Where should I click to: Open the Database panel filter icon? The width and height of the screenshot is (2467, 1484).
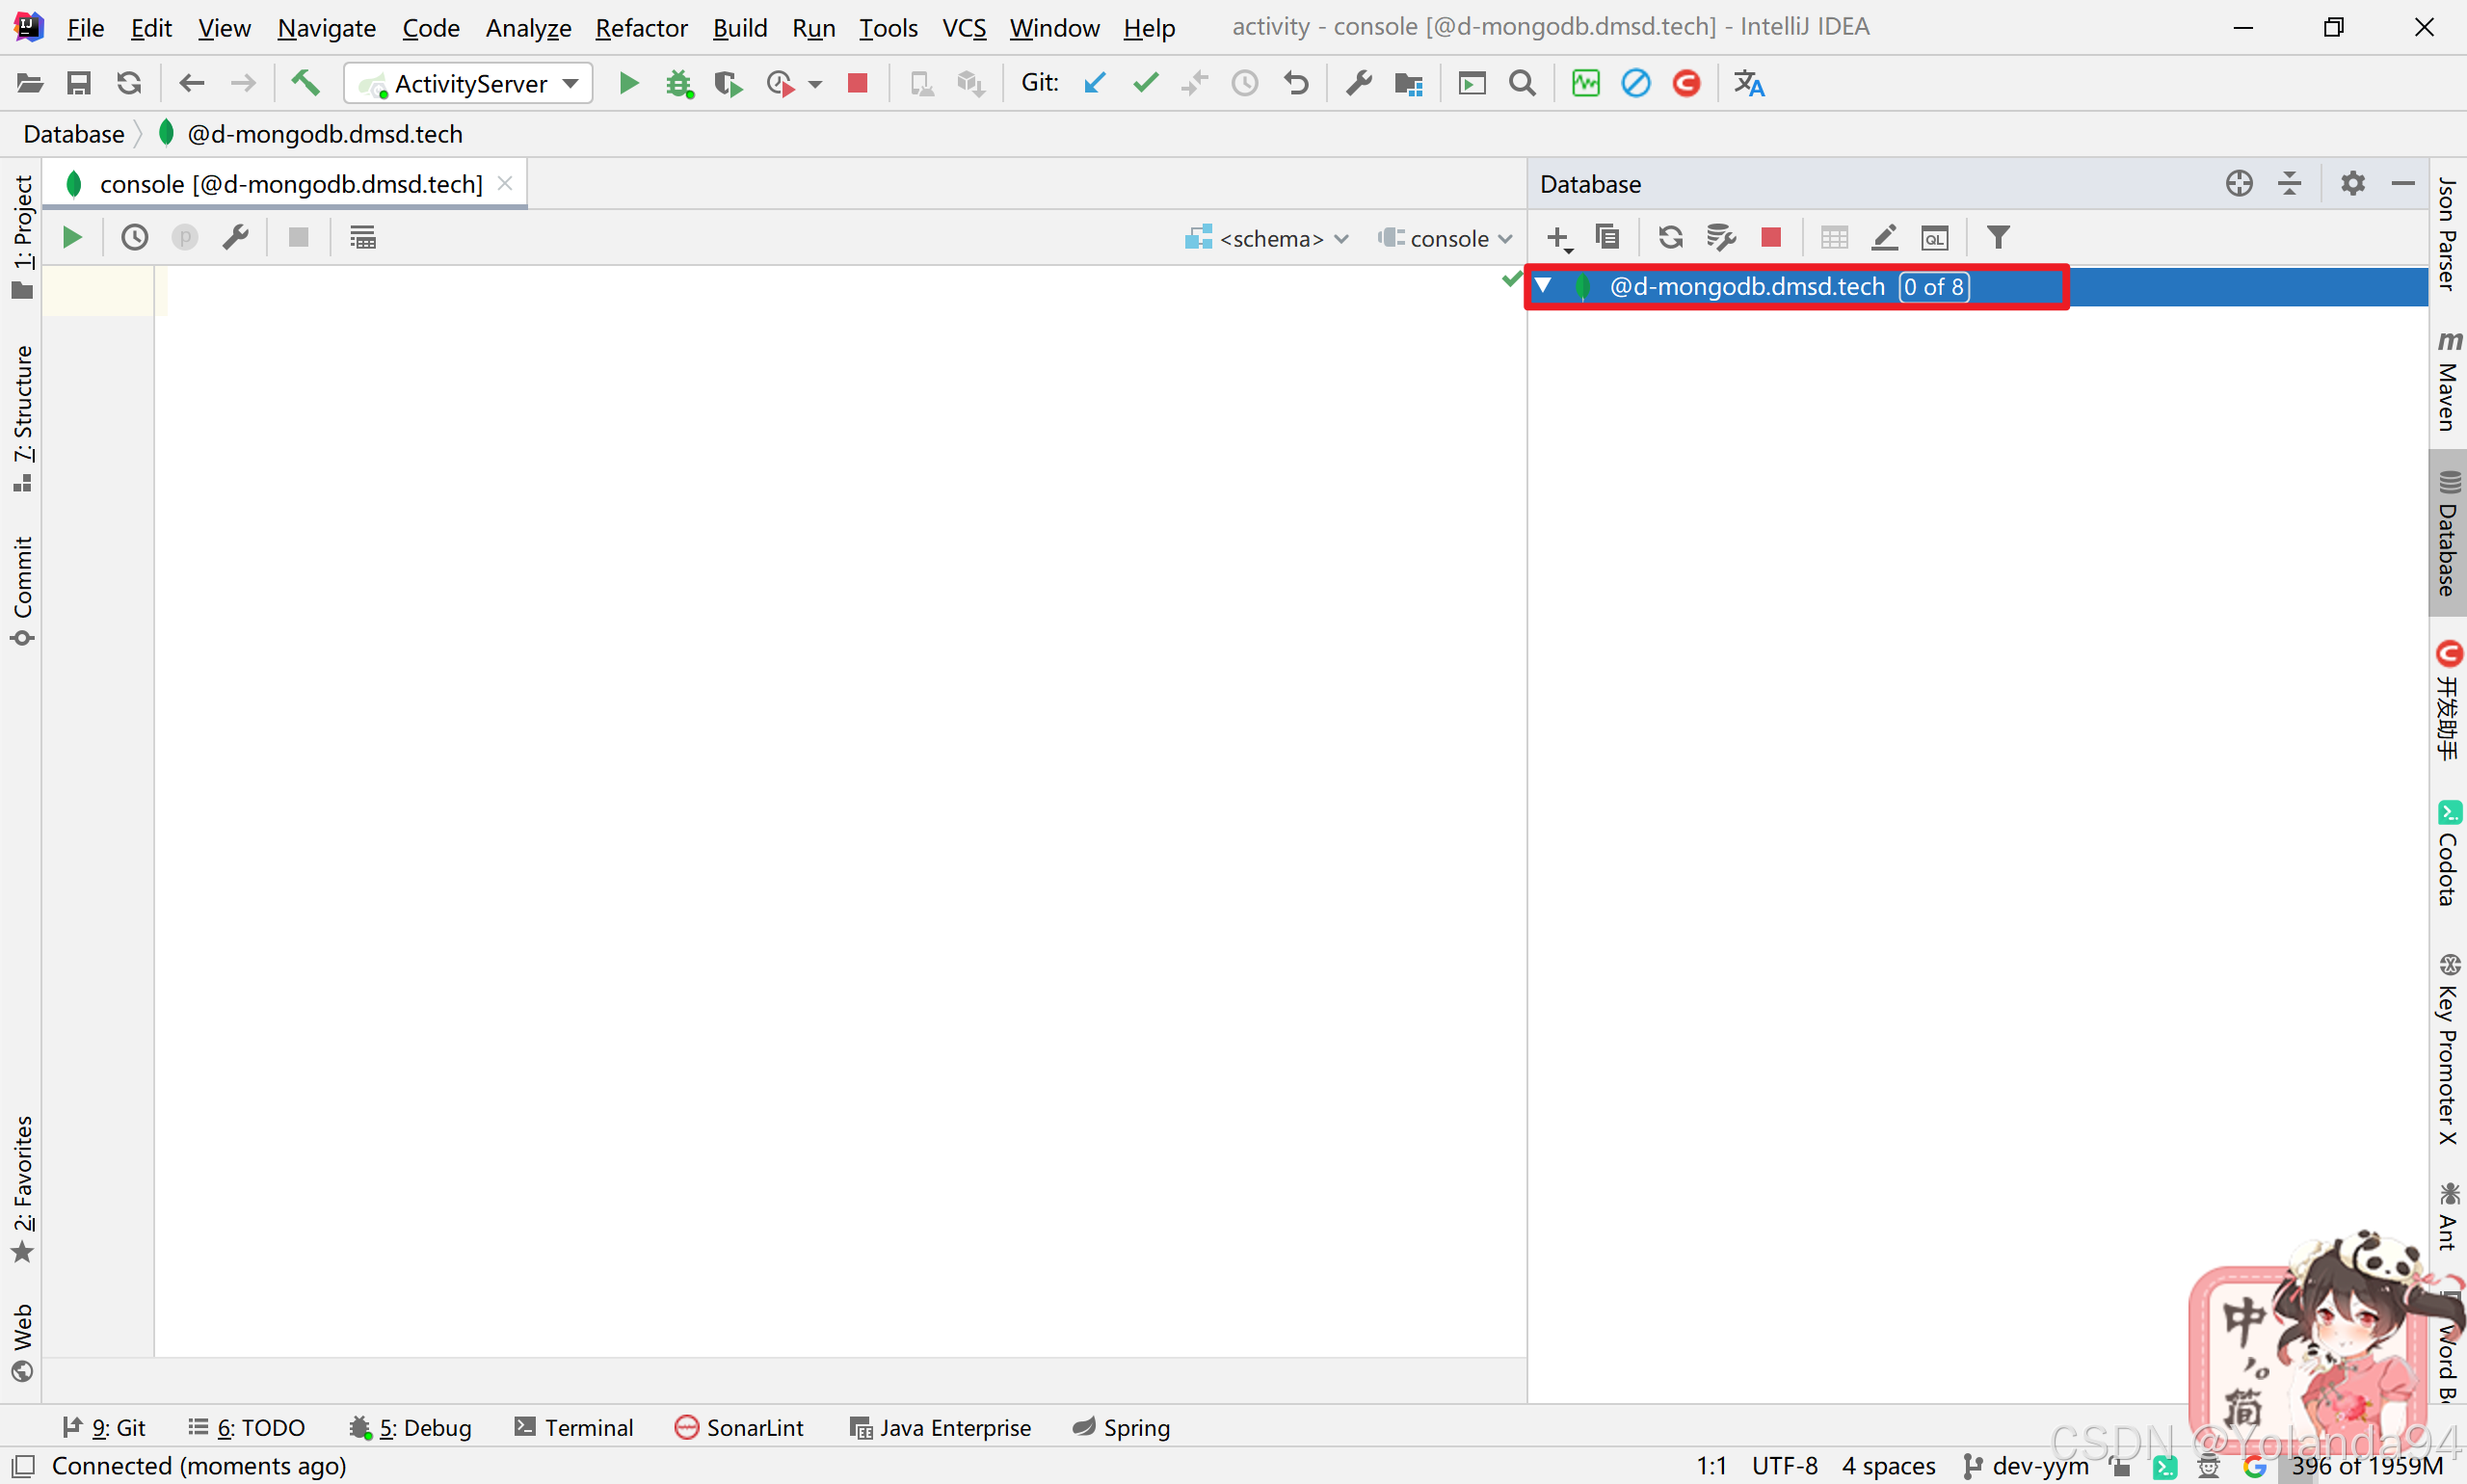[x=1997, y=238]
